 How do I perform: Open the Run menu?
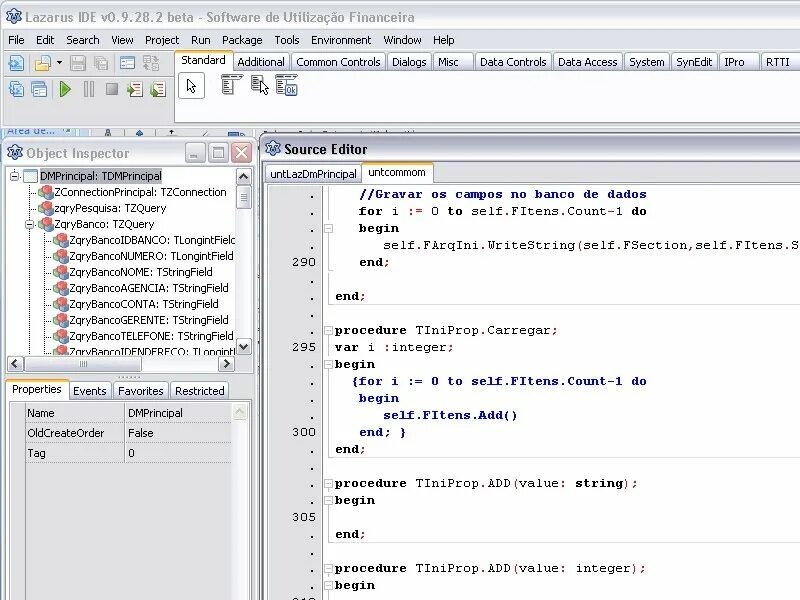point(201,40)
